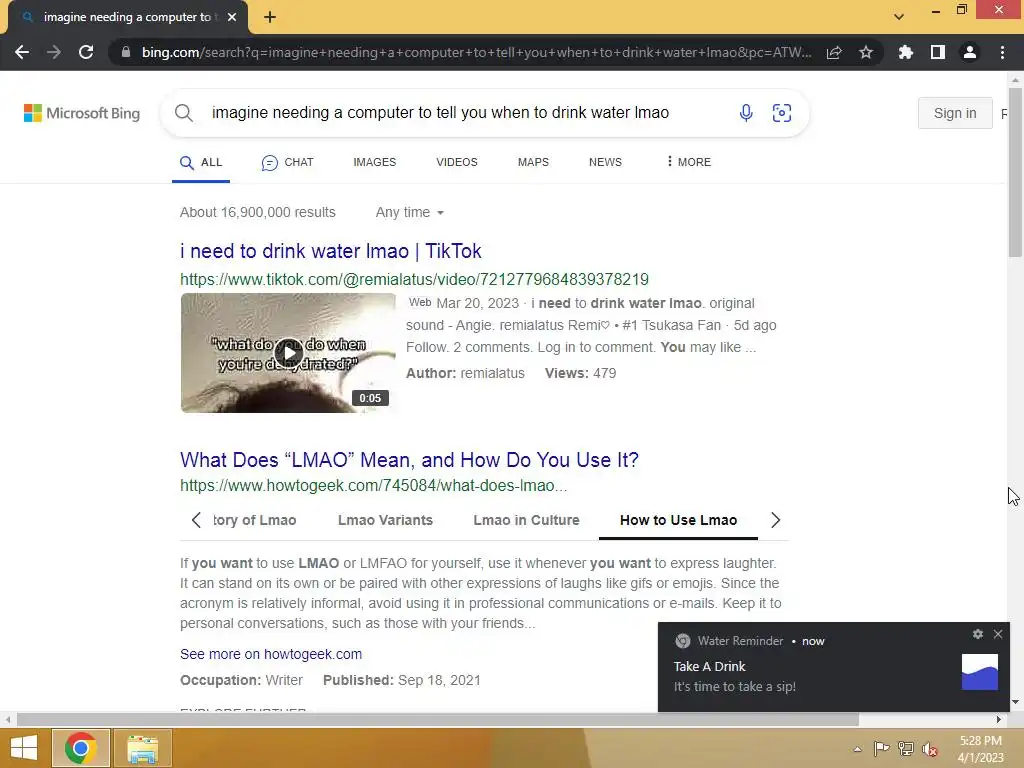Click the 'Take A Drink' notification title
The width and height of the screenshot is (1024, 768).
[709, 667]
